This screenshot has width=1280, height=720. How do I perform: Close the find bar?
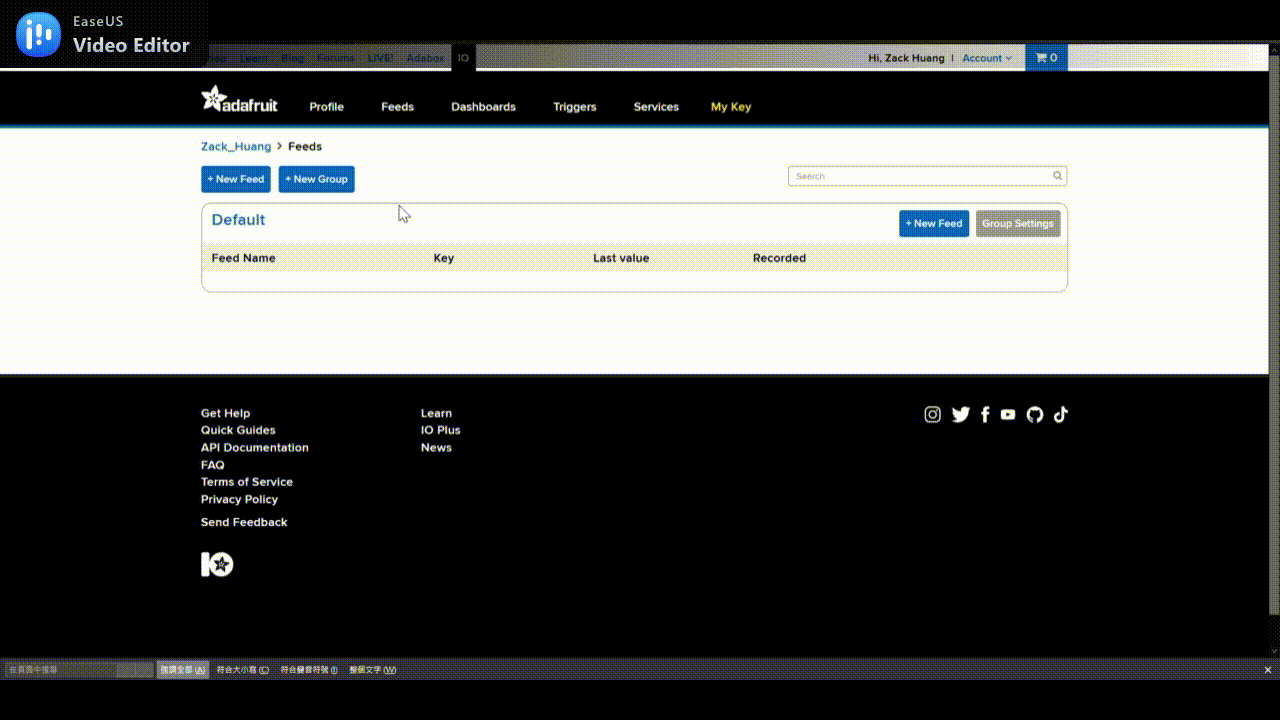click(1268, 670)
